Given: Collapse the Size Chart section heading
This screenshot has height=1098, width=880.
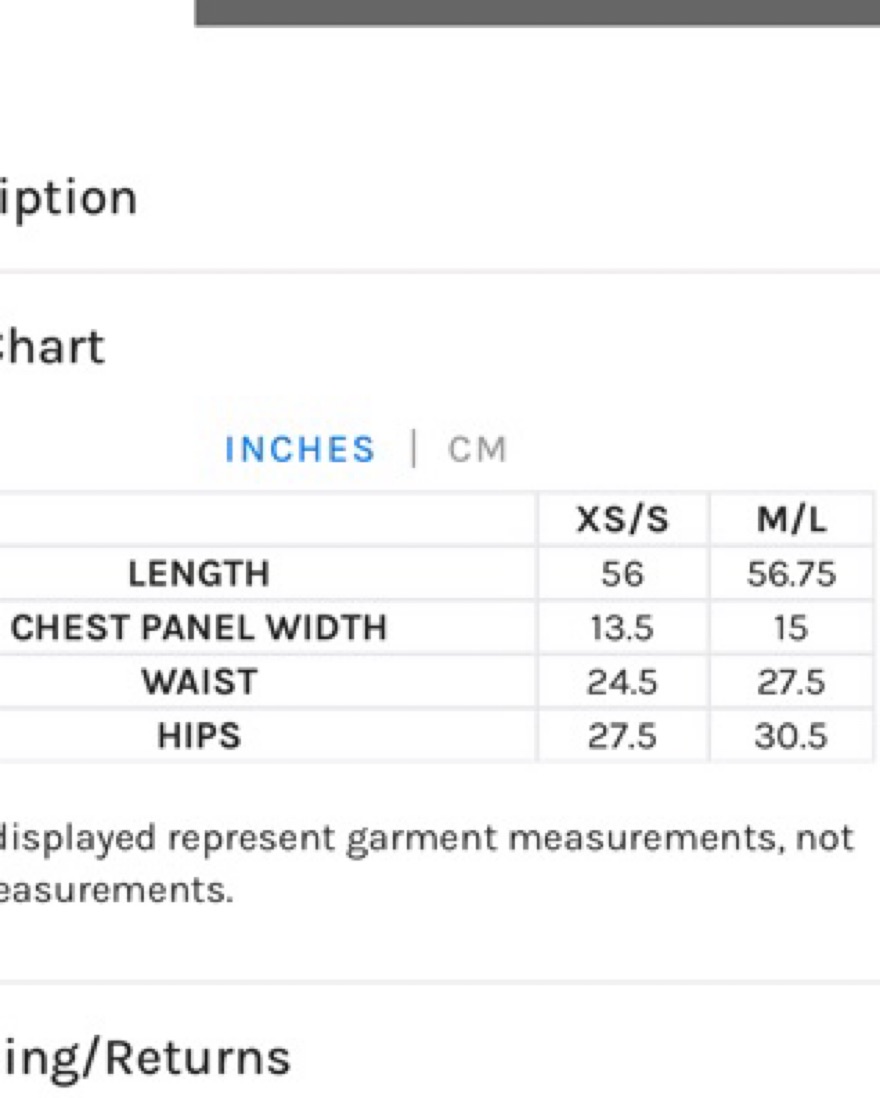Looking at the screenshot, I should click(53, 347).
